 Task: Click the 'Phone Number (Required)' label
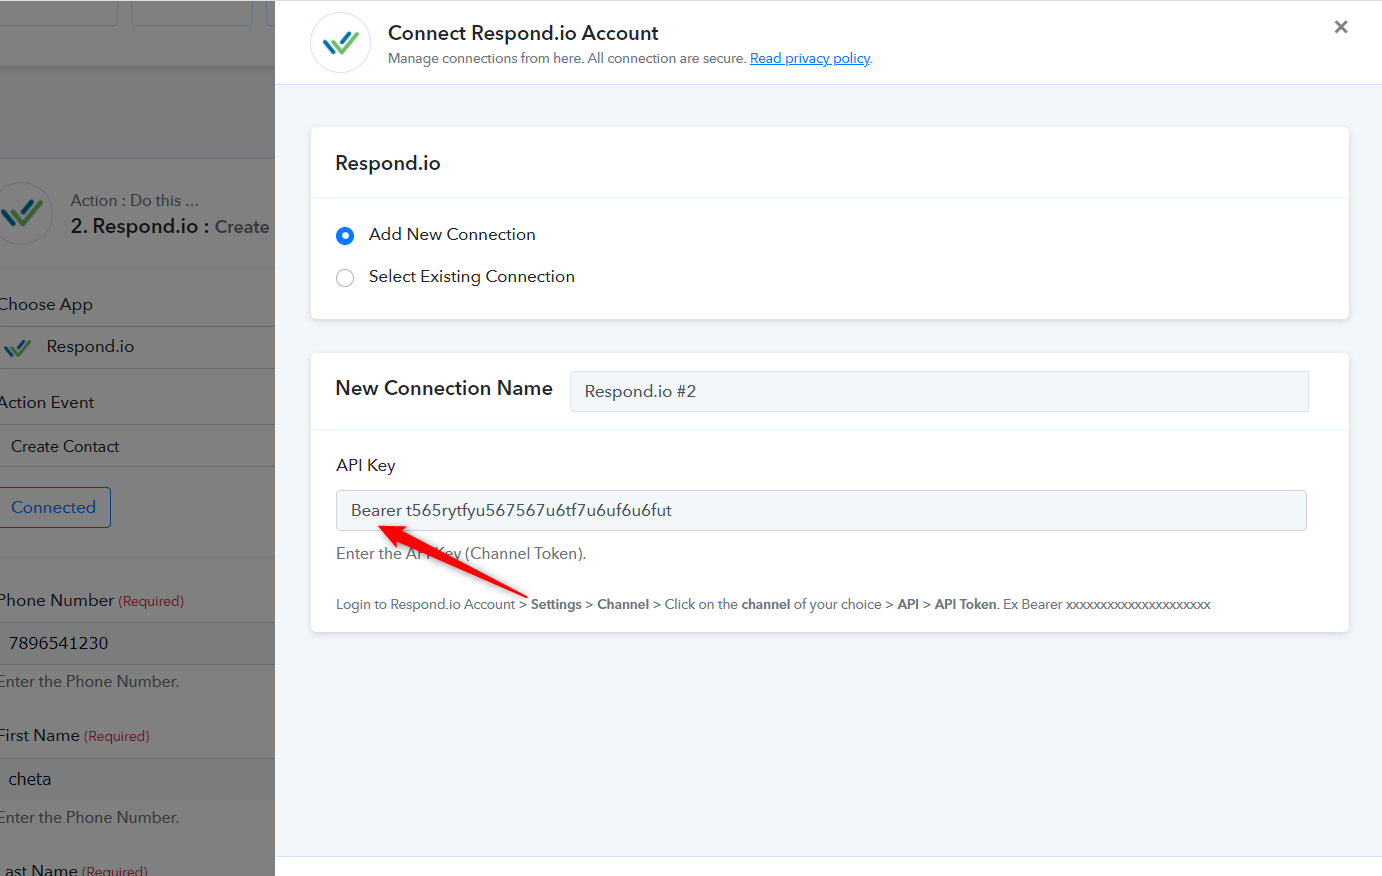pyautogui.click(x=91, y=600)
